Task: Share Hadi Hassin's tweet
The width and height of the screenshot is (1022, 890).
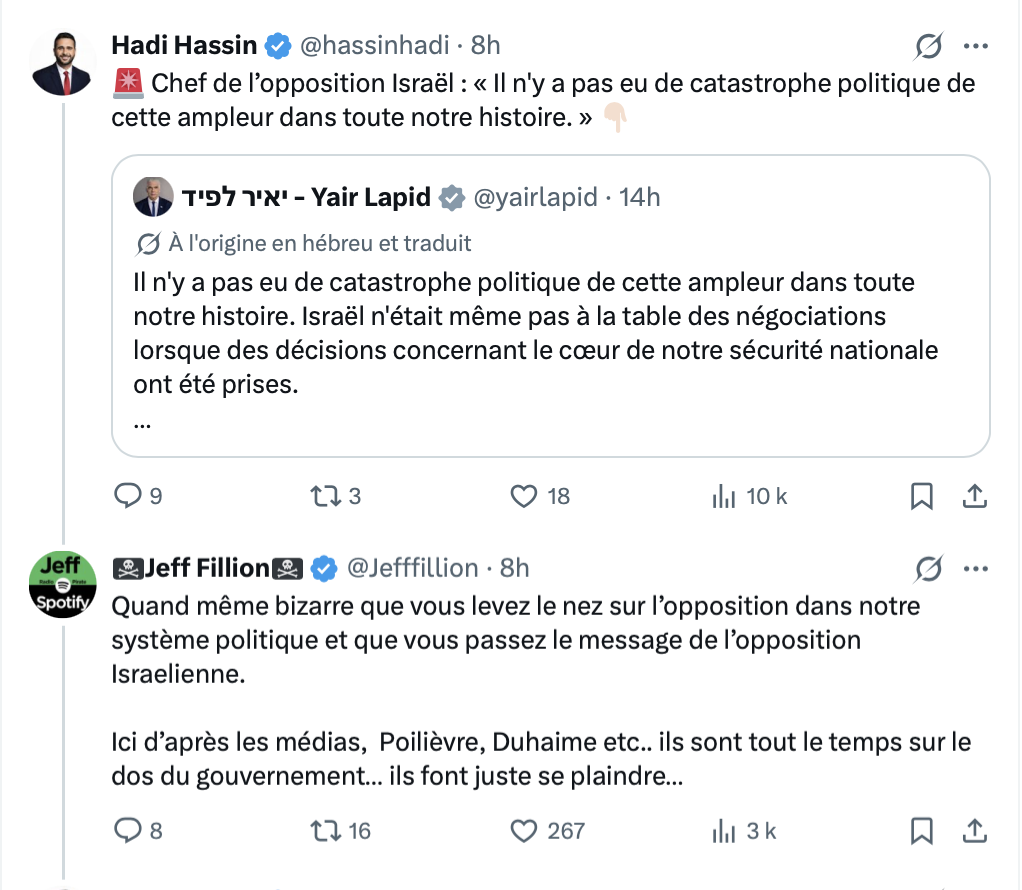Action: tap(975, 495)
